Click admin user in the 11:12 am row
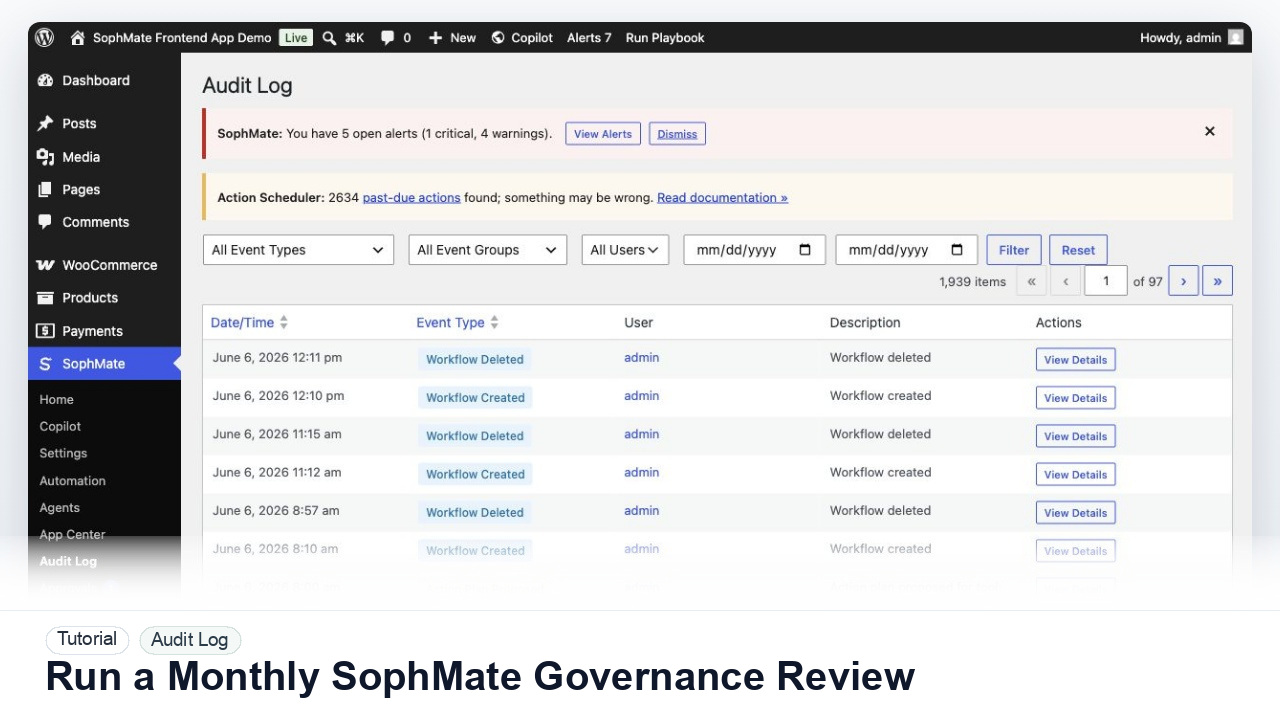This screenshot has height=720, width=1280. 641,473
